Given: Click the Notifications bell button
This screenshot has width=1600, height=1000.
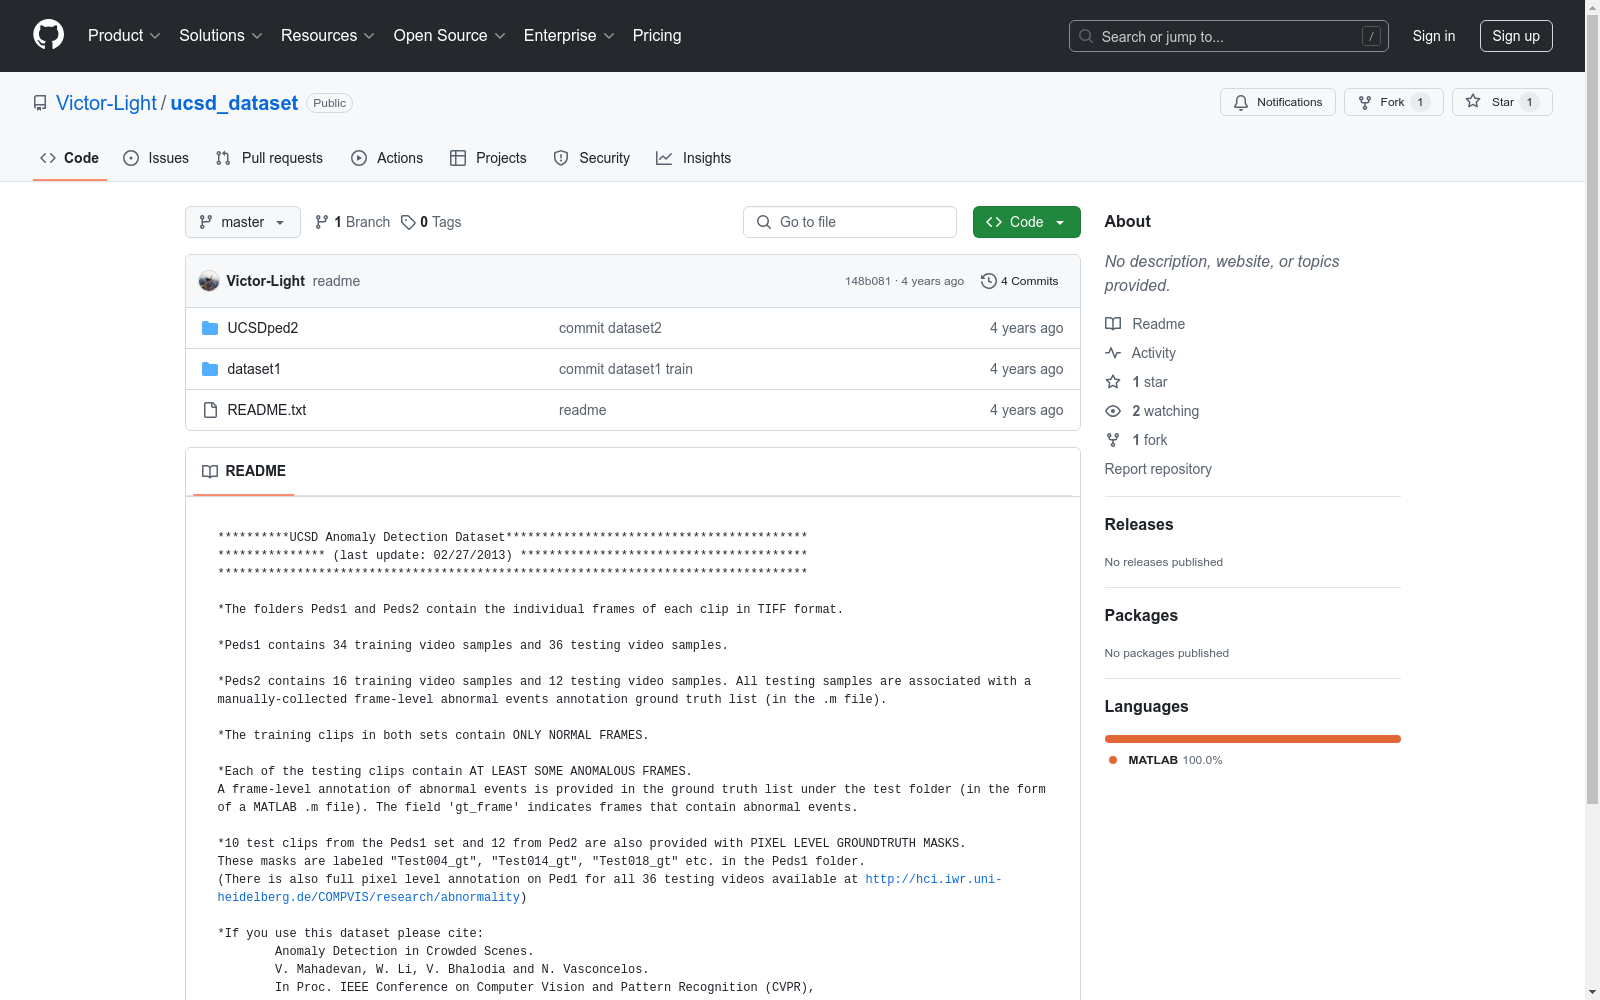Looking at the screenshot, I should point(1277,102).
